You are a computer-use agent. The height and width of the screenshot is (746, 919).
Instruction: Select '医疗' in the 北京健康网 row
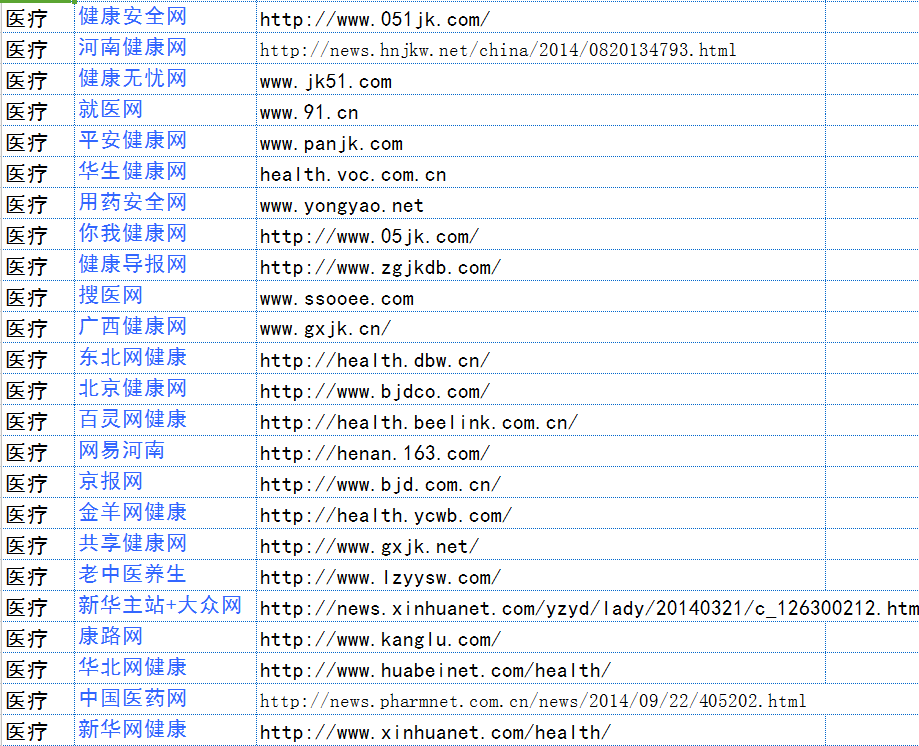pos(38,389)
